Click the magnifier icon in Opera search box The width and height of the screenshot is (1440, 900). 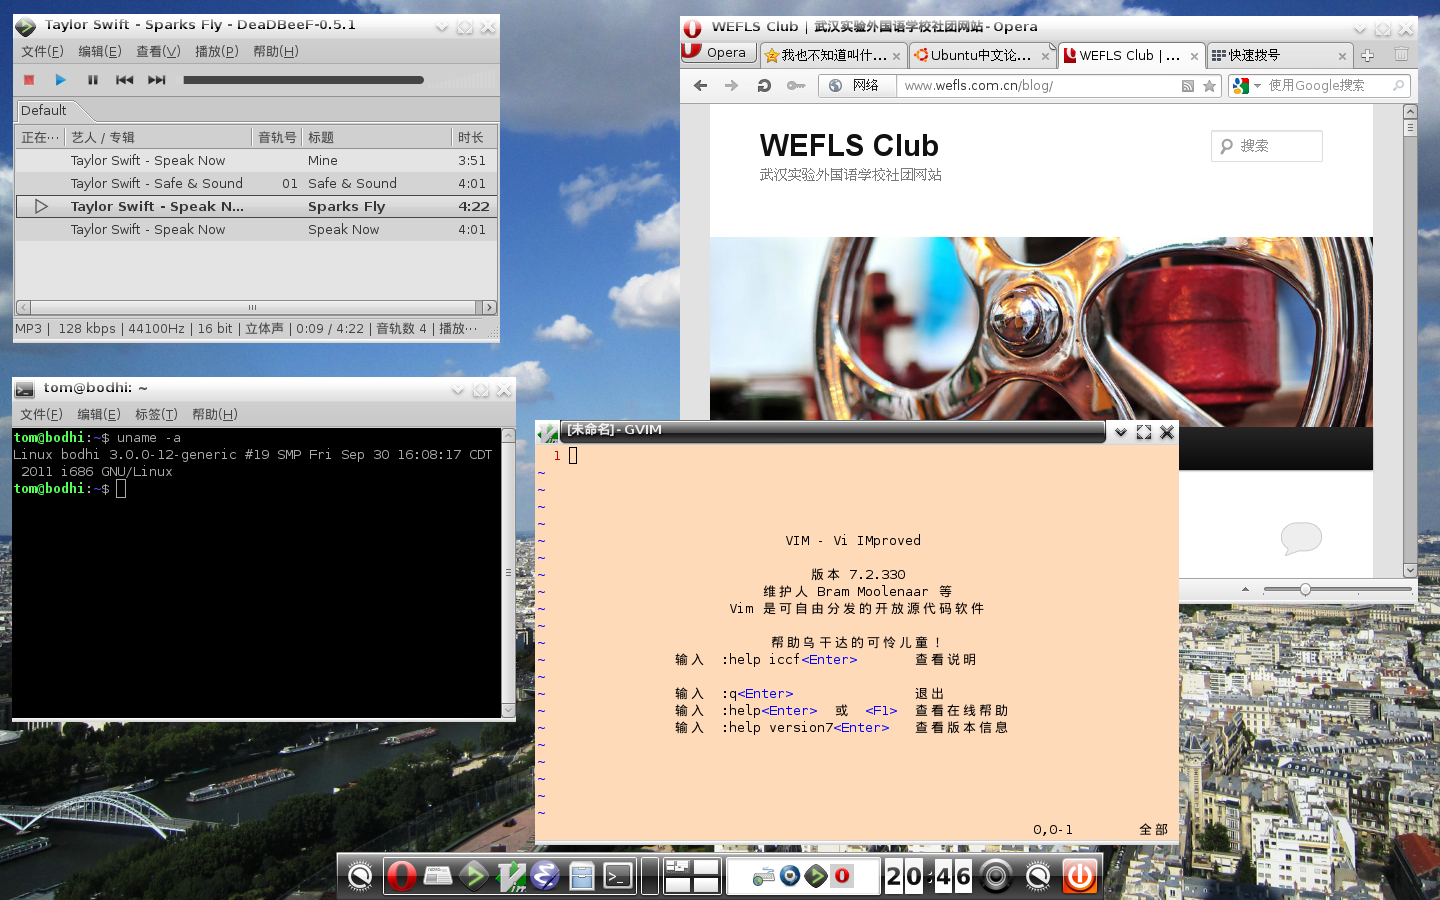tap(1399, 86)
